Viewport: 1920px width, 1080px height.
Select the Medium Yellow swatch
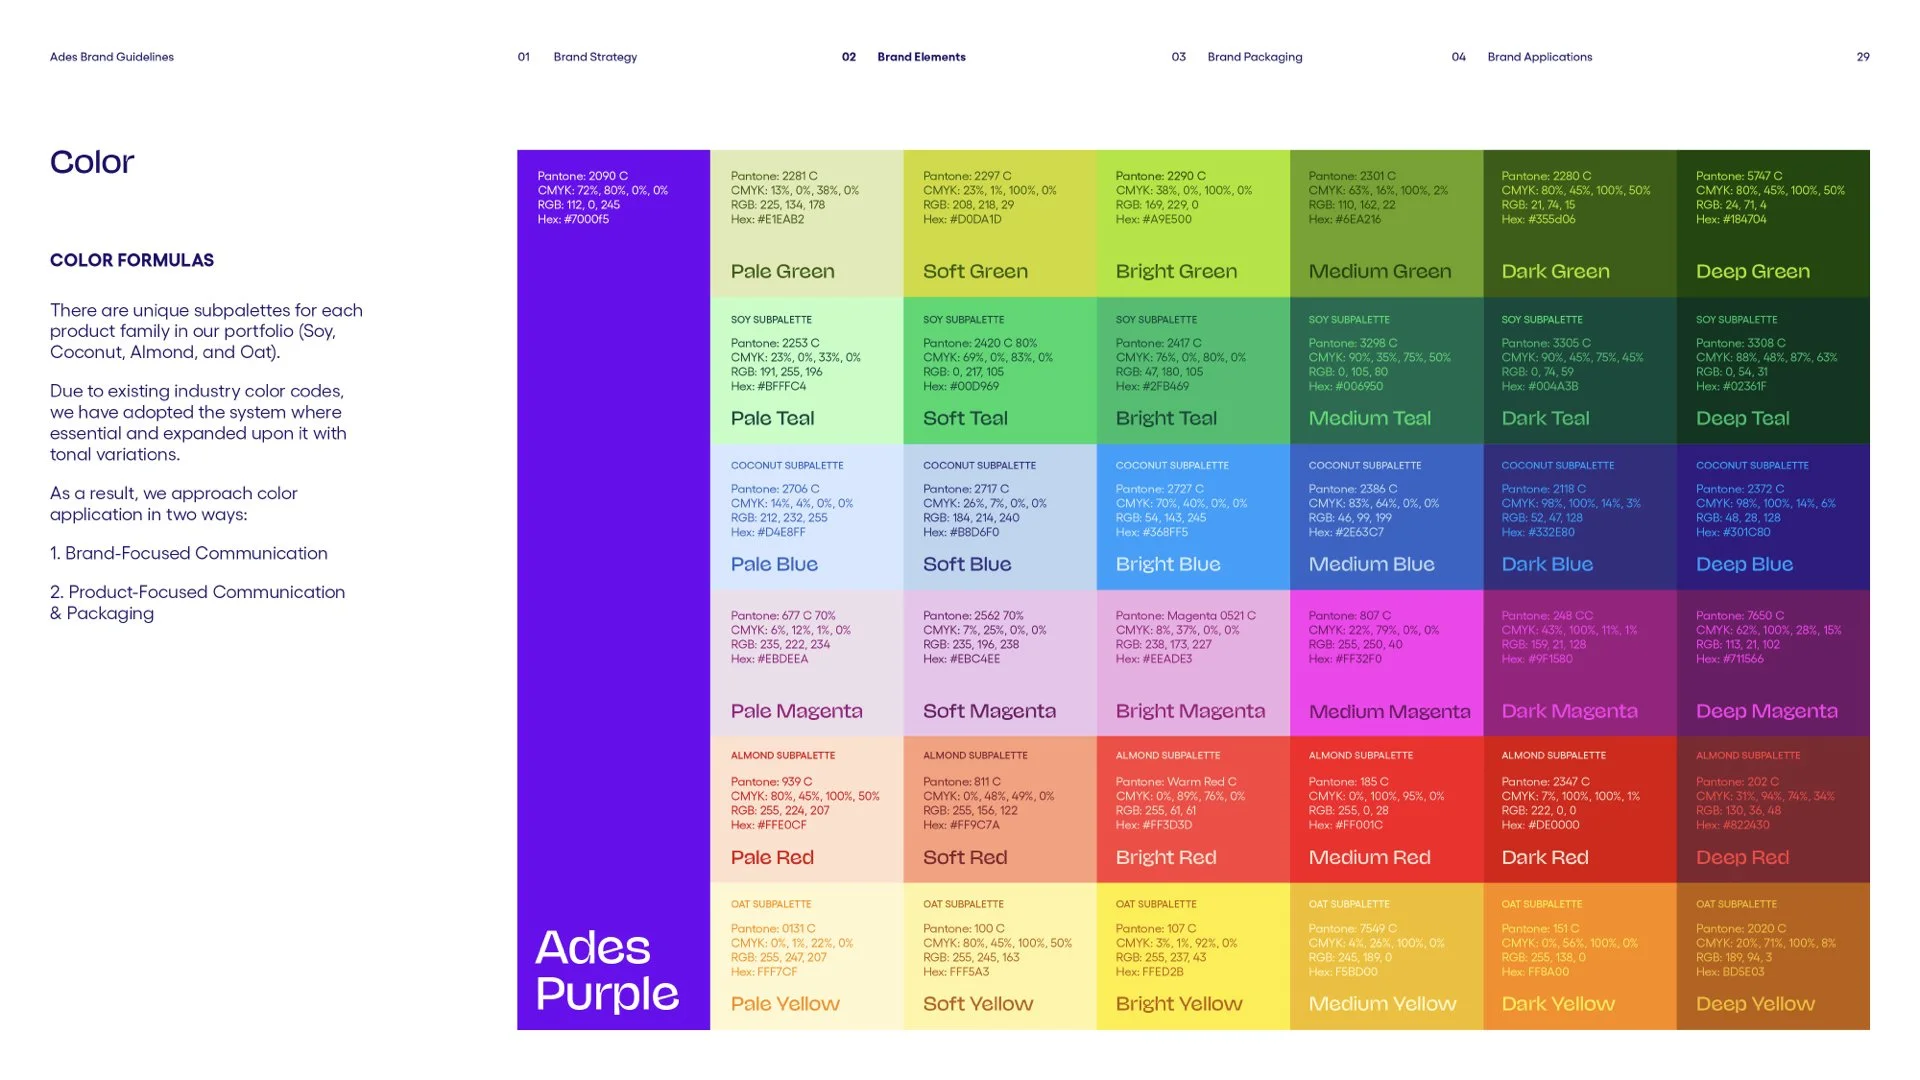(x=1386, y=956)
